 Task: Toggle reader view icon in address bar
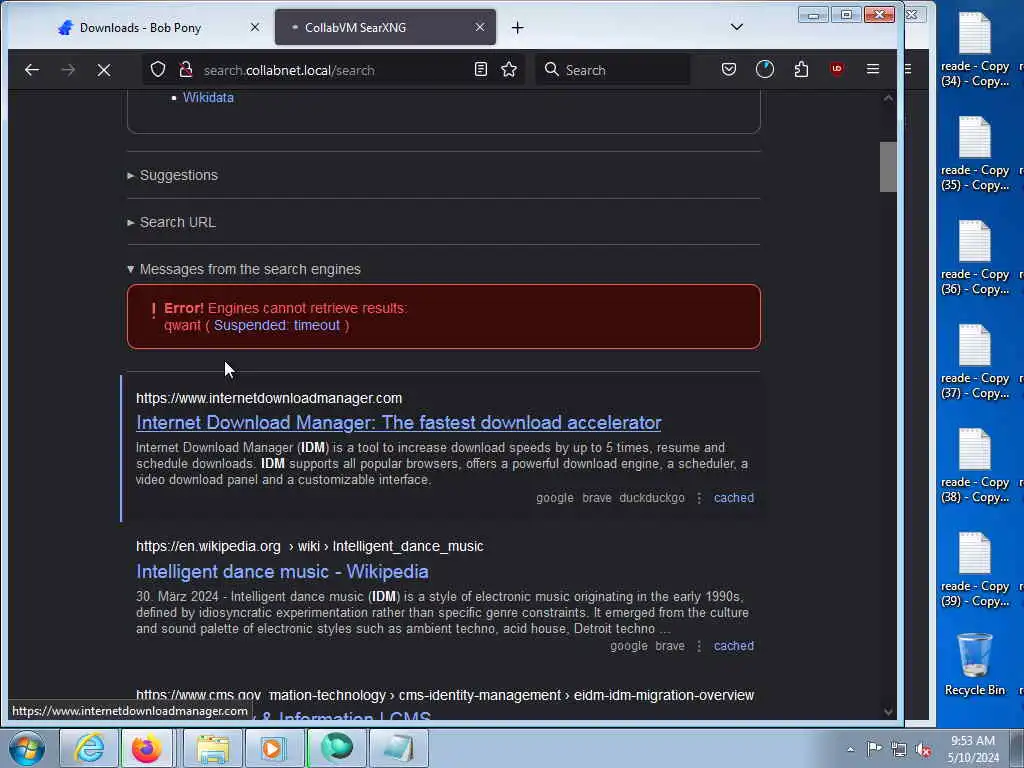pos(481,69)
